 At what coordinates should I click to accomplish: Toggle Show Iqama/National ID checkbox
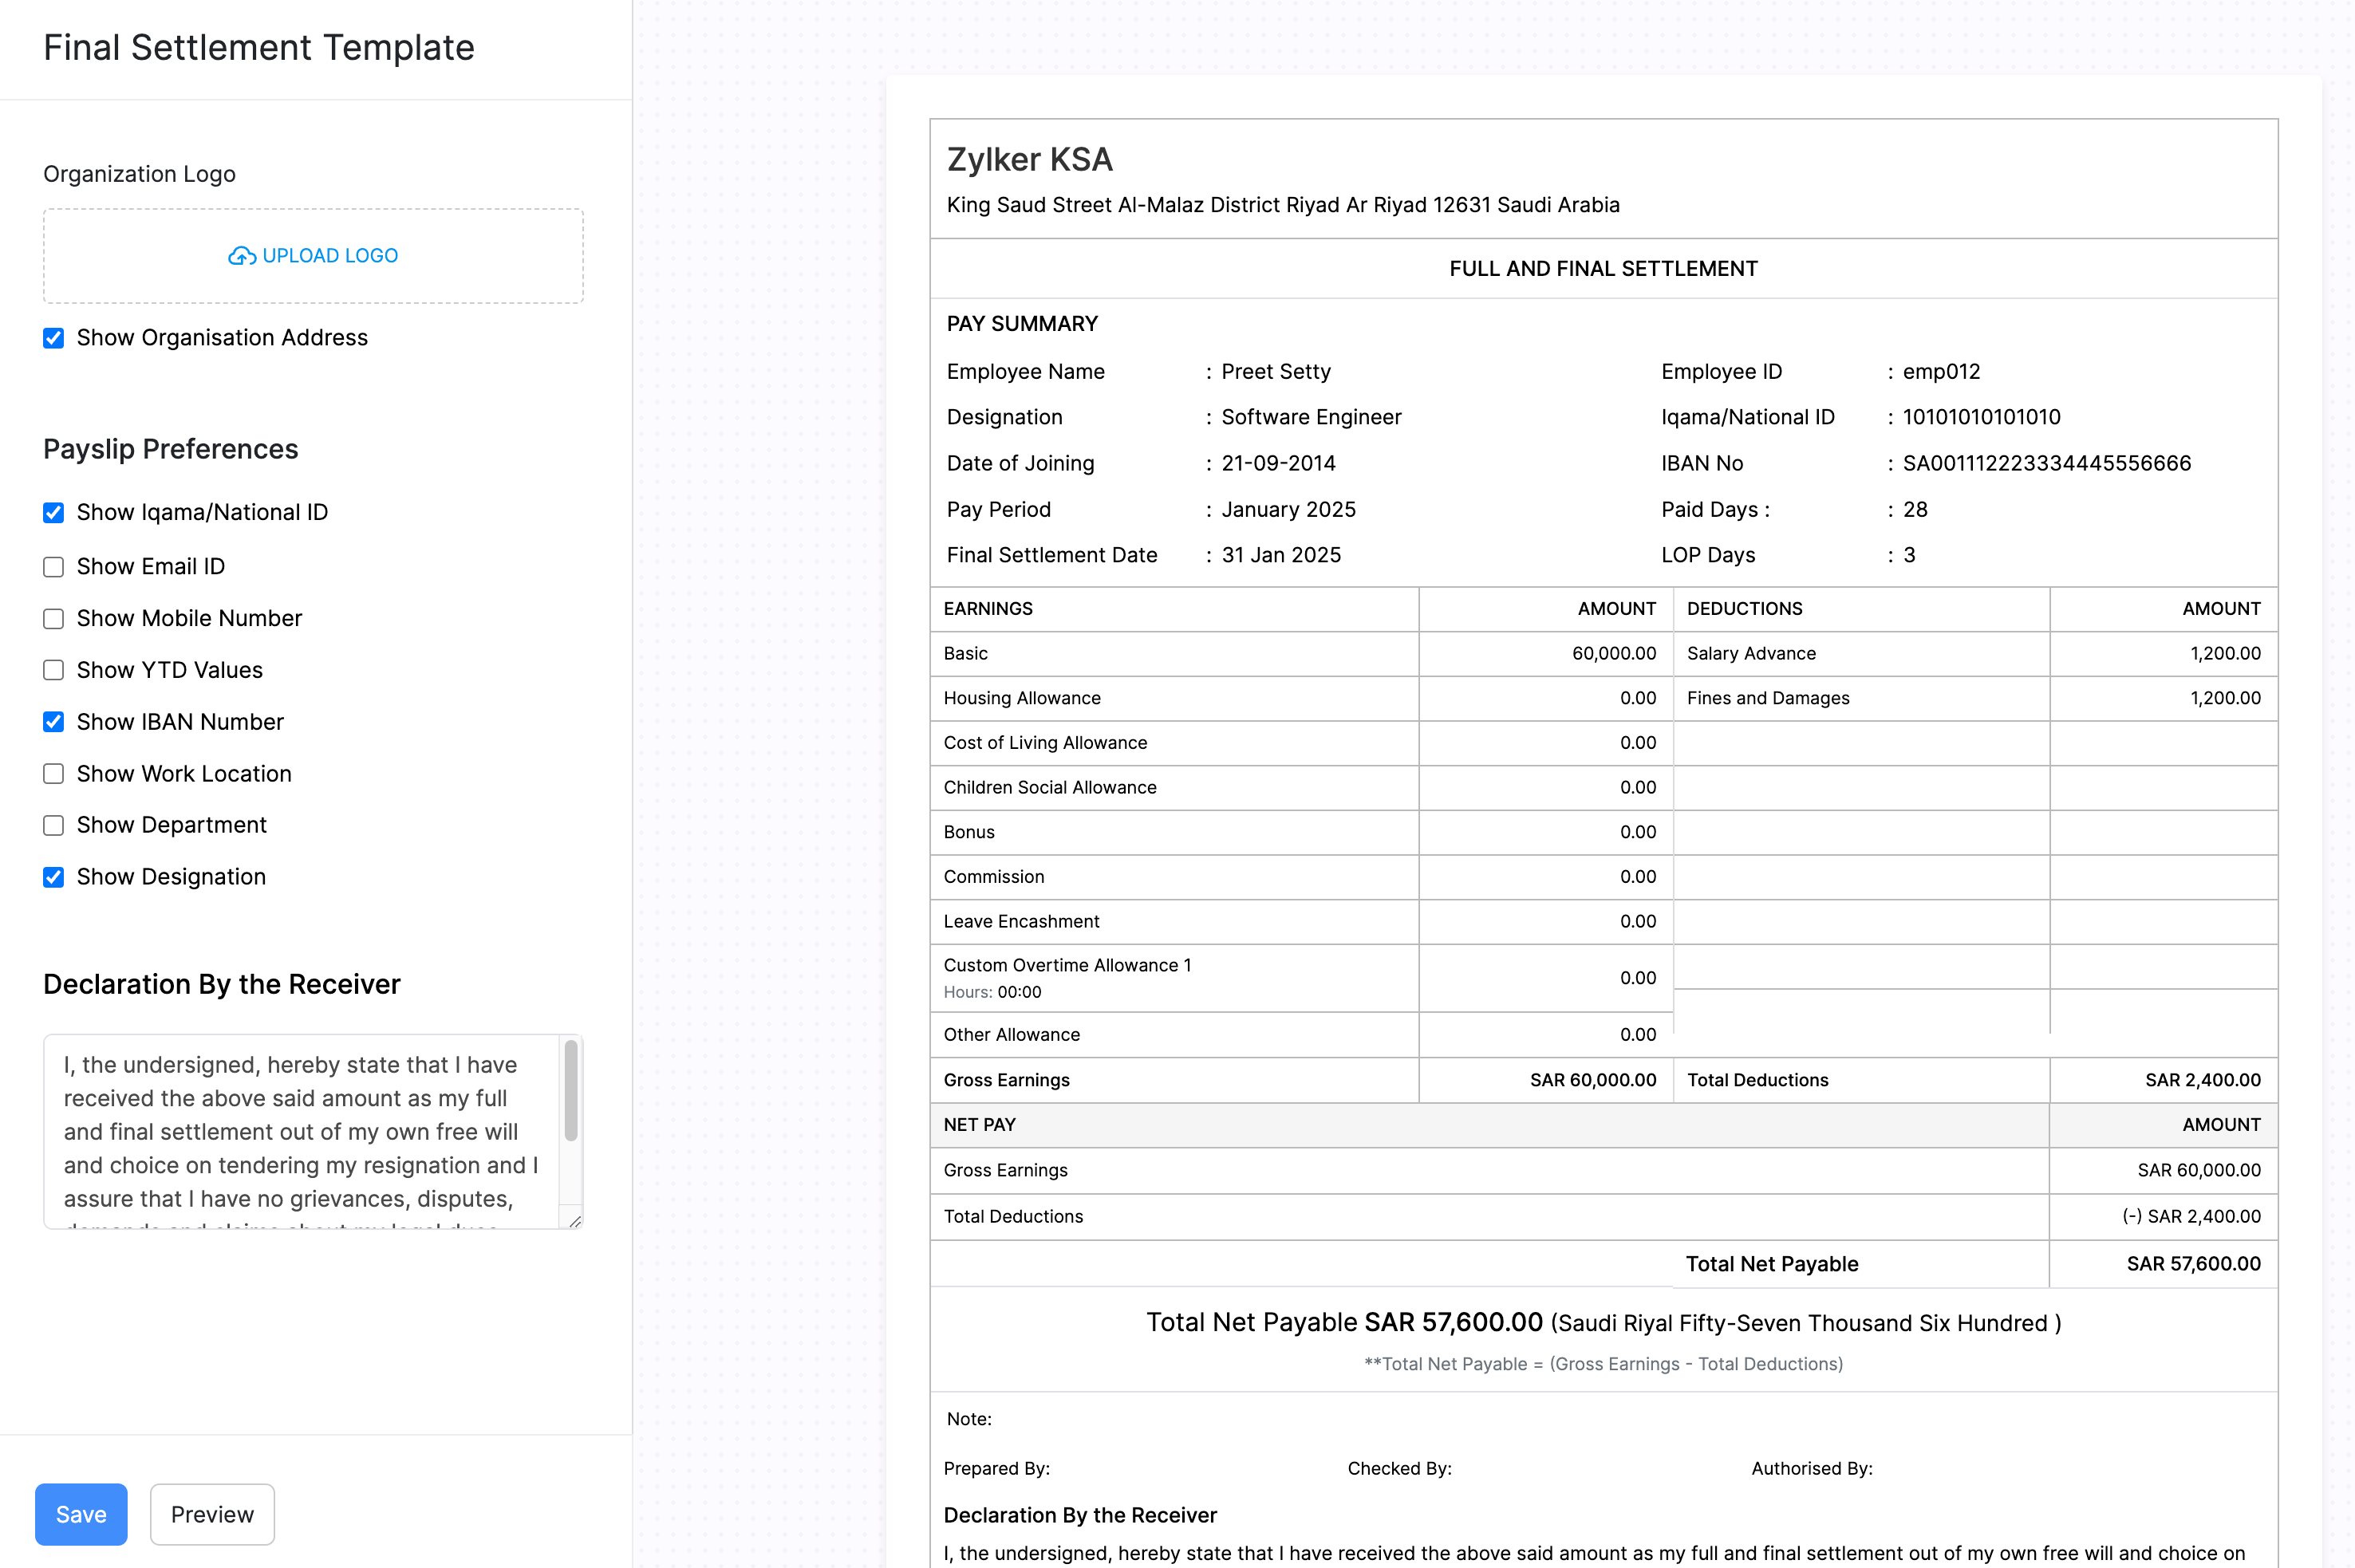53,511
